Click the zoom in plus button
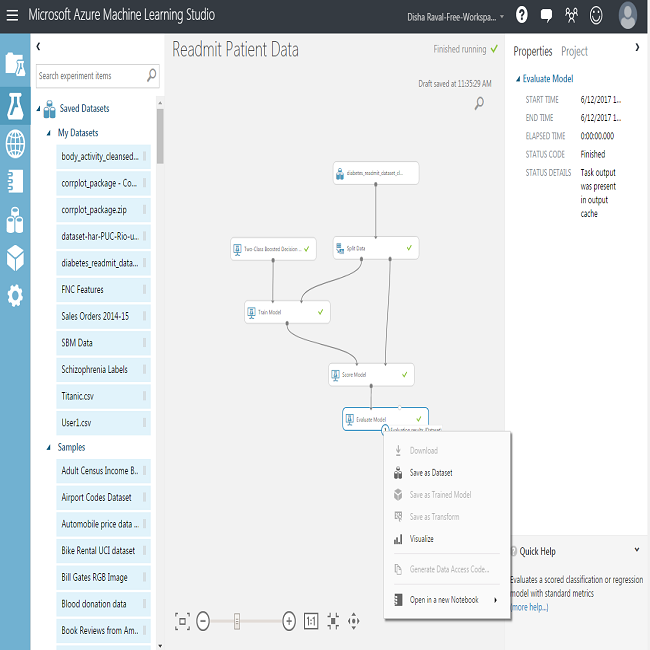 pyautogui.click(x=289, y=621)
